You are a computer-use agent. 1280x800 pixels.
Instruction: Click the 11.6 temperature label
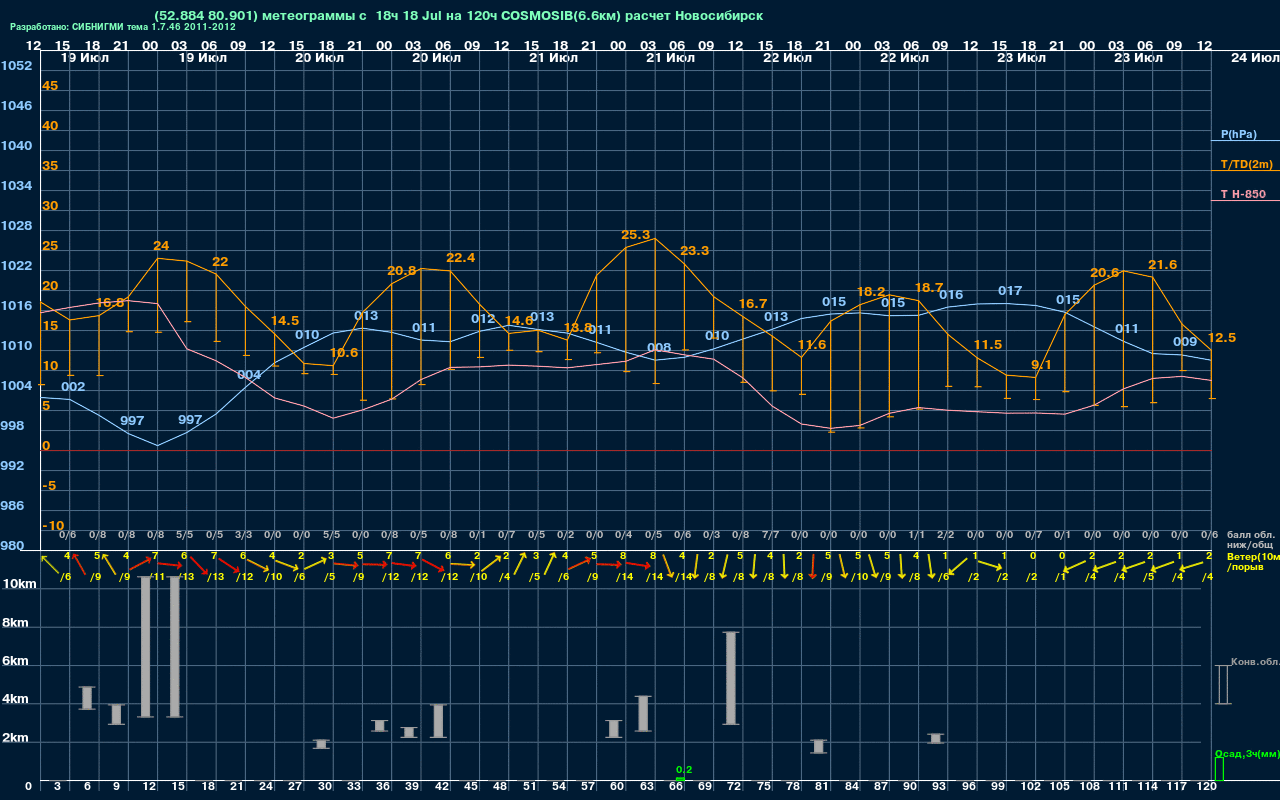[x=812, y=345]
